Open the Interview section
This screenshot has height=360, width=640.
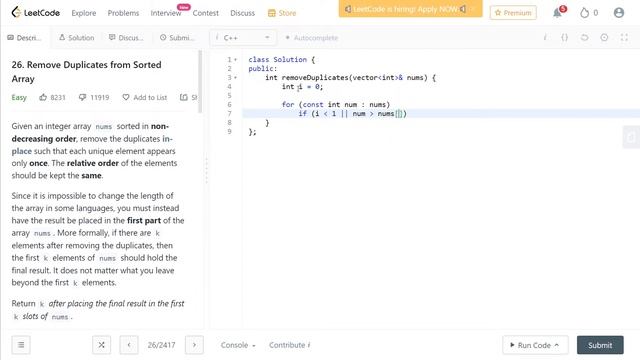166,13
